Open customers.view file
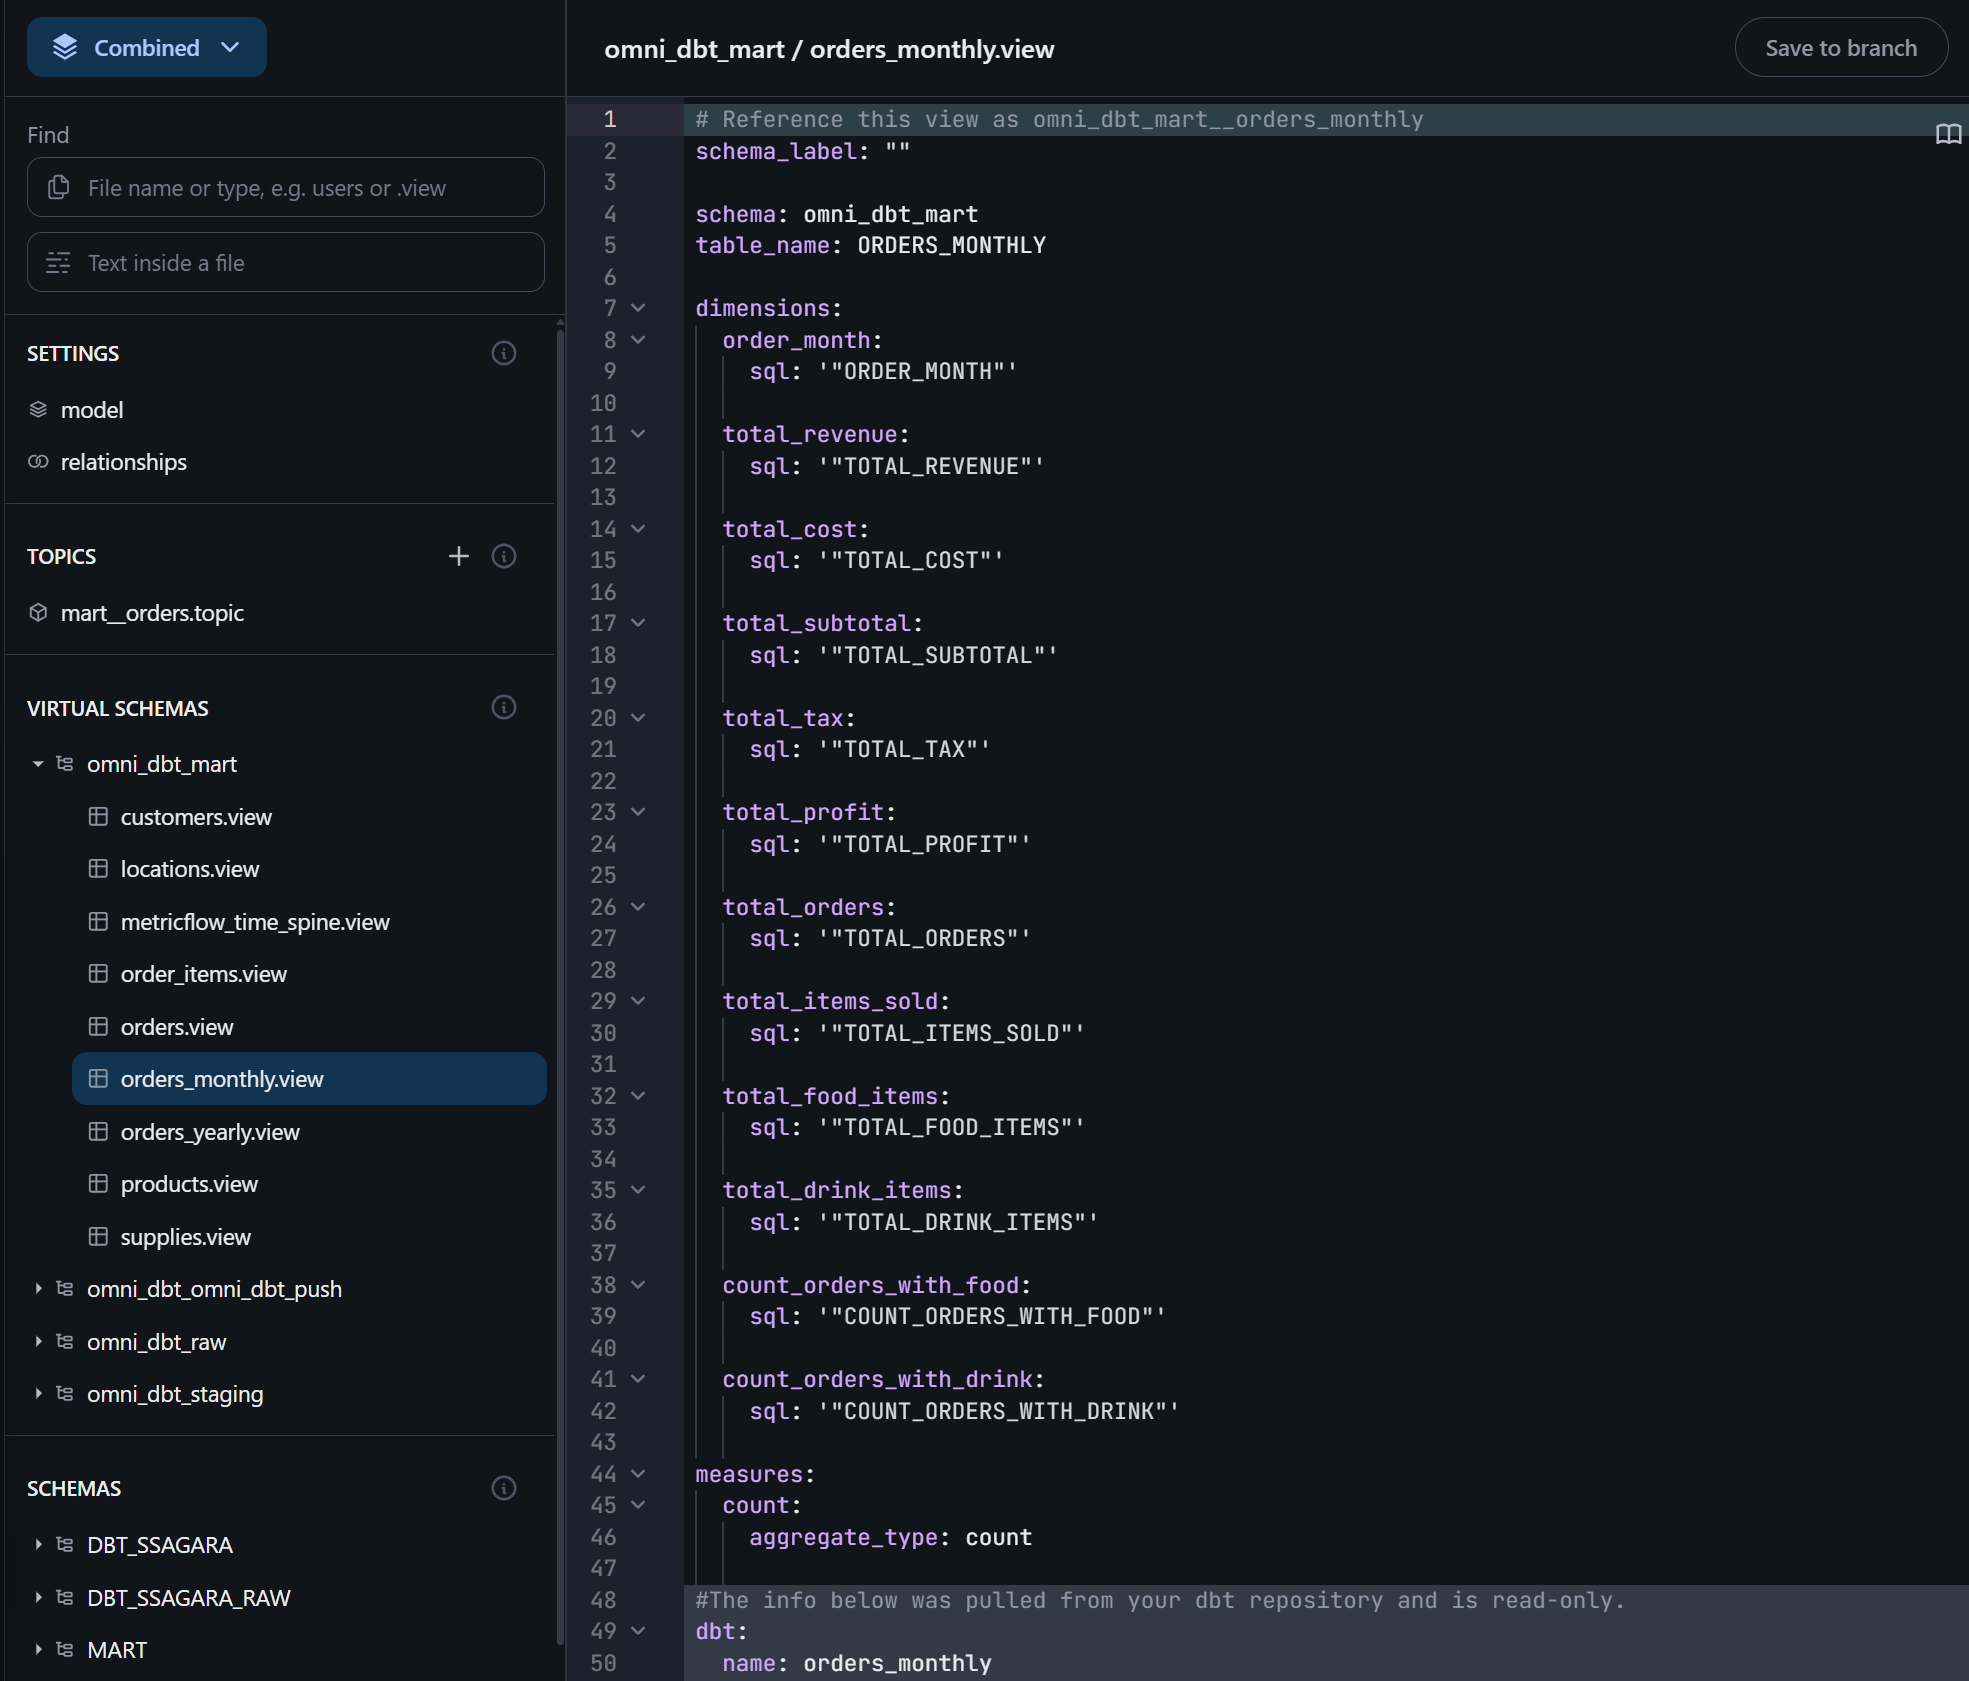 196,817
